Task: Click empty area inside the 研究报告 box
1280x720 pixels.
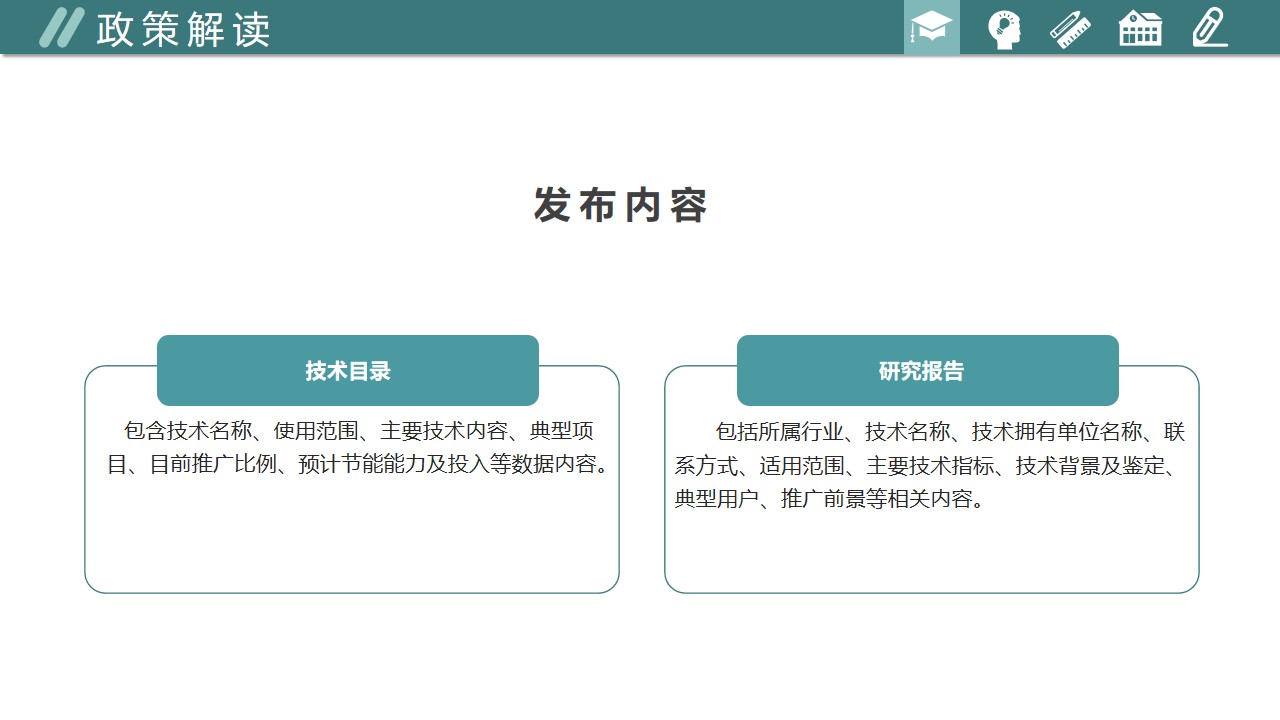Action: [931, 552]
